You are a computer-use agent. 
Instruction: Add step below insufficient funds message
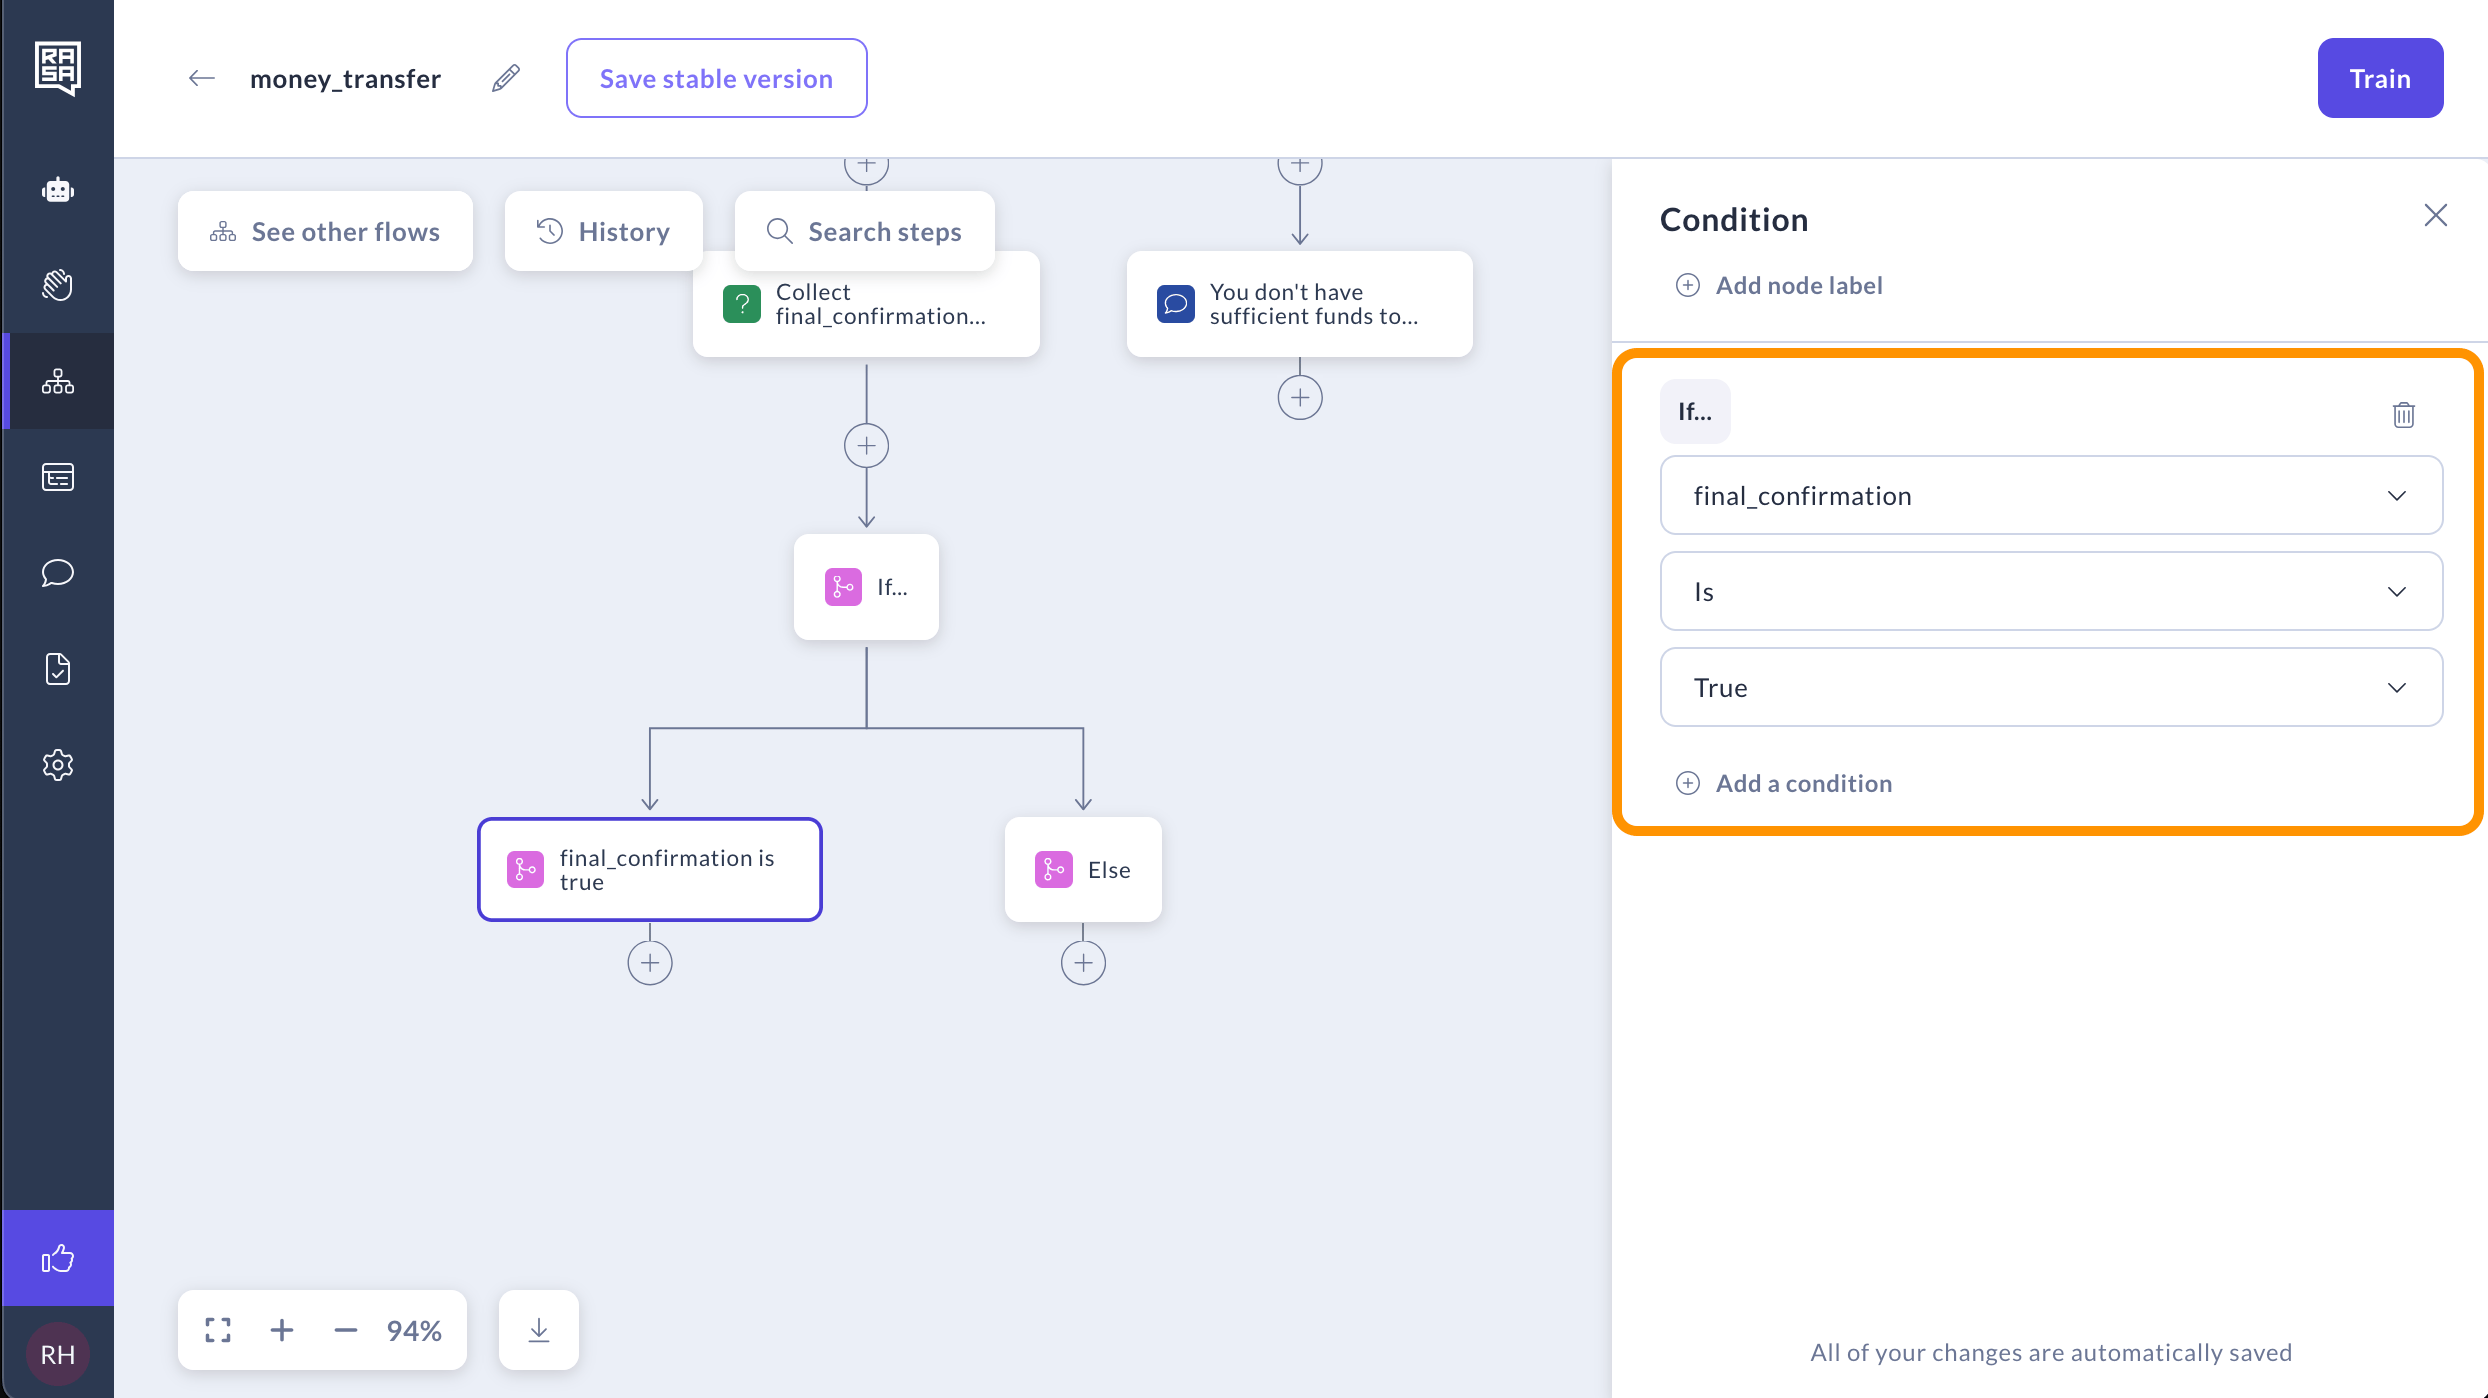[1300, 398]
